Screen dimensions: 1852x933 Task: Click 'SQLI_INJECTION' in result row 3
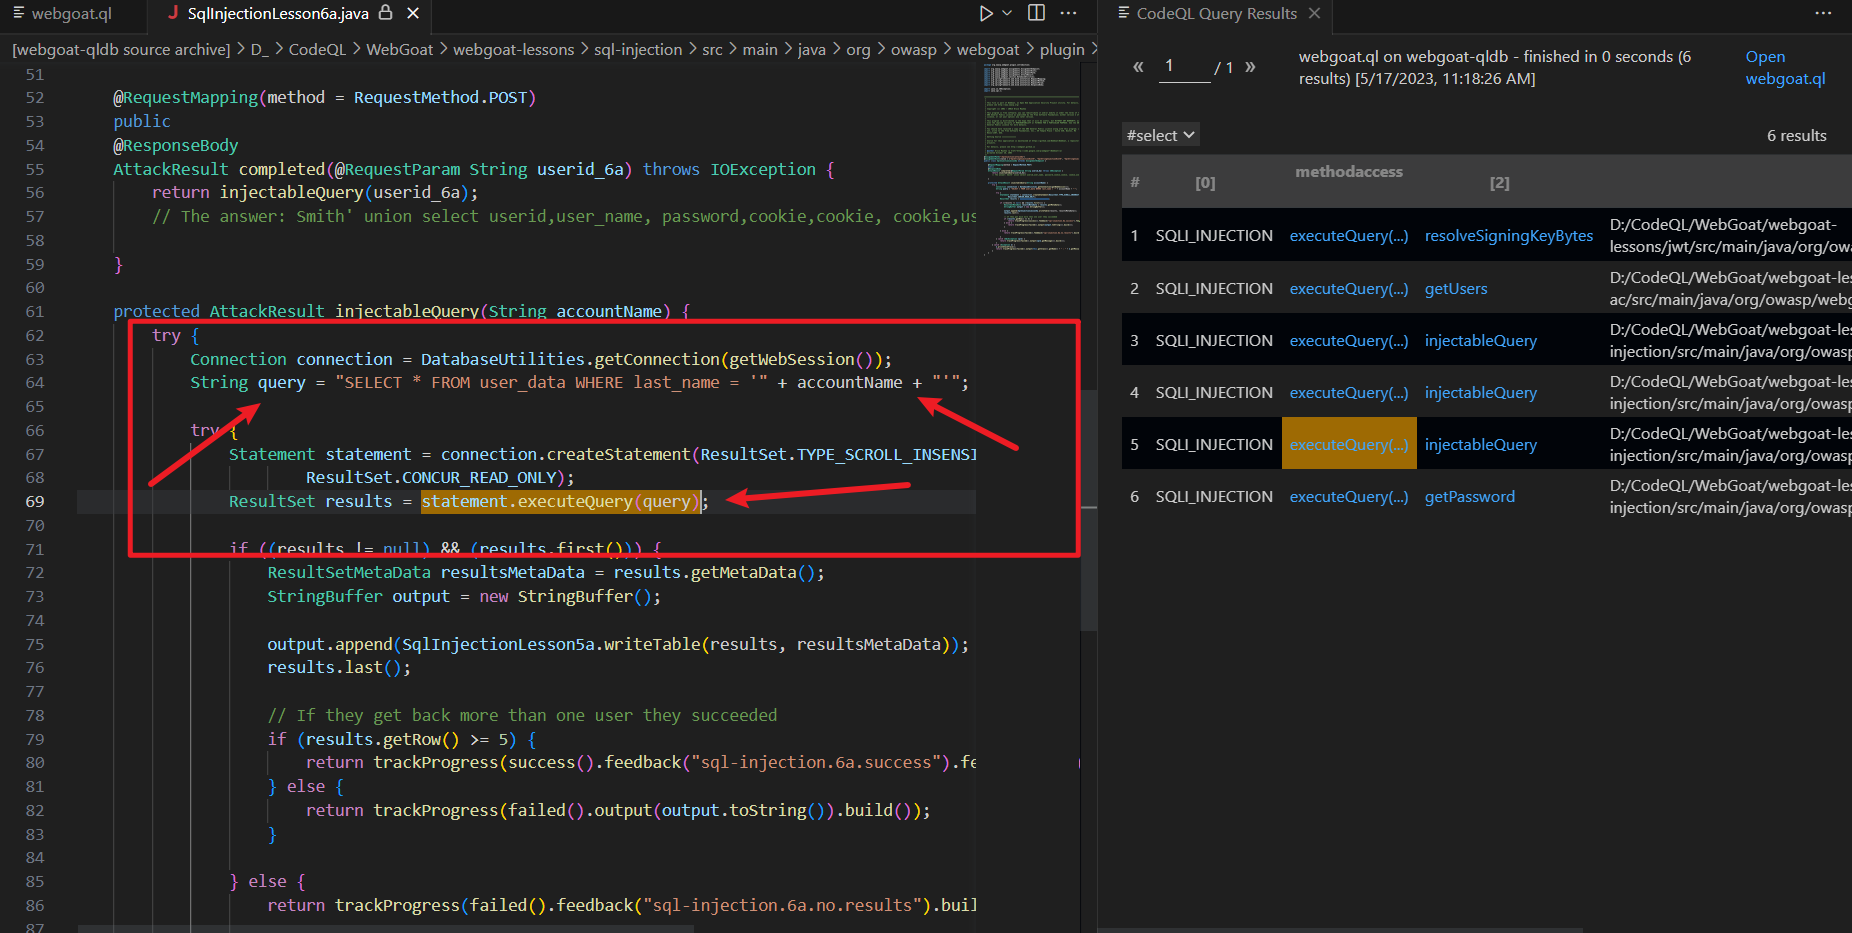pos(1214,341)
